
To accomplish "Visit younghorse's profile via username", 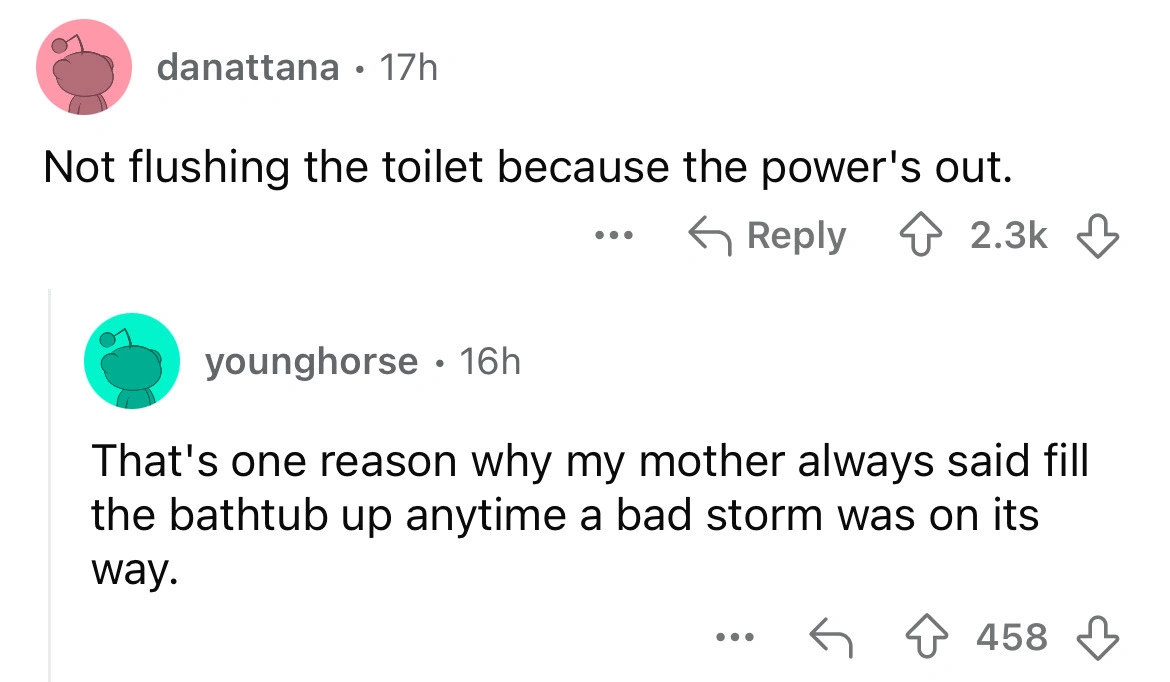I will point(311,361).
